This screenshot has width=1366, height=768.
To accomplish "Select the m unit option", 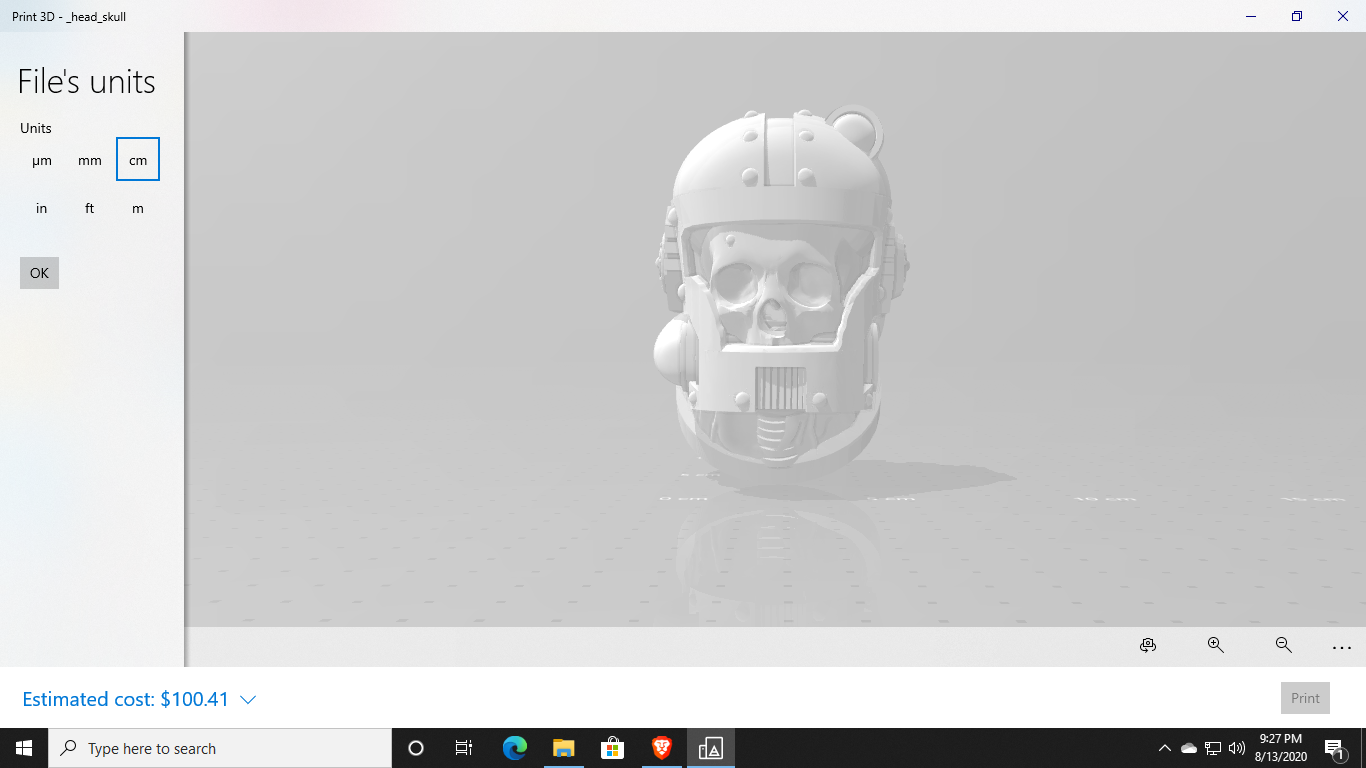I will 138,208.
